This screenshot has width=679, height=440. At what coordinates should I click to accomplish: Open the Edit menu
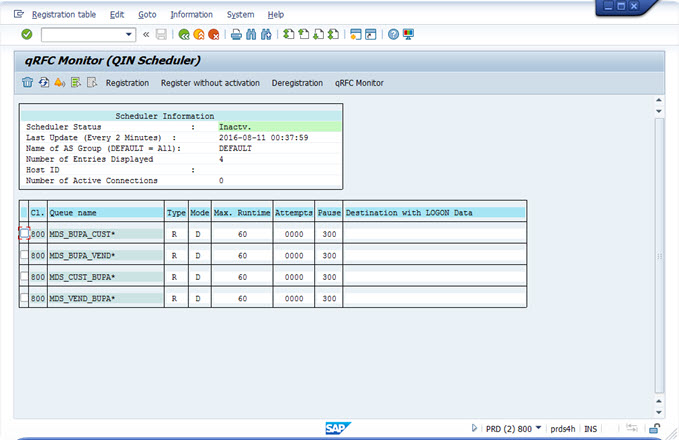[117, 14]
